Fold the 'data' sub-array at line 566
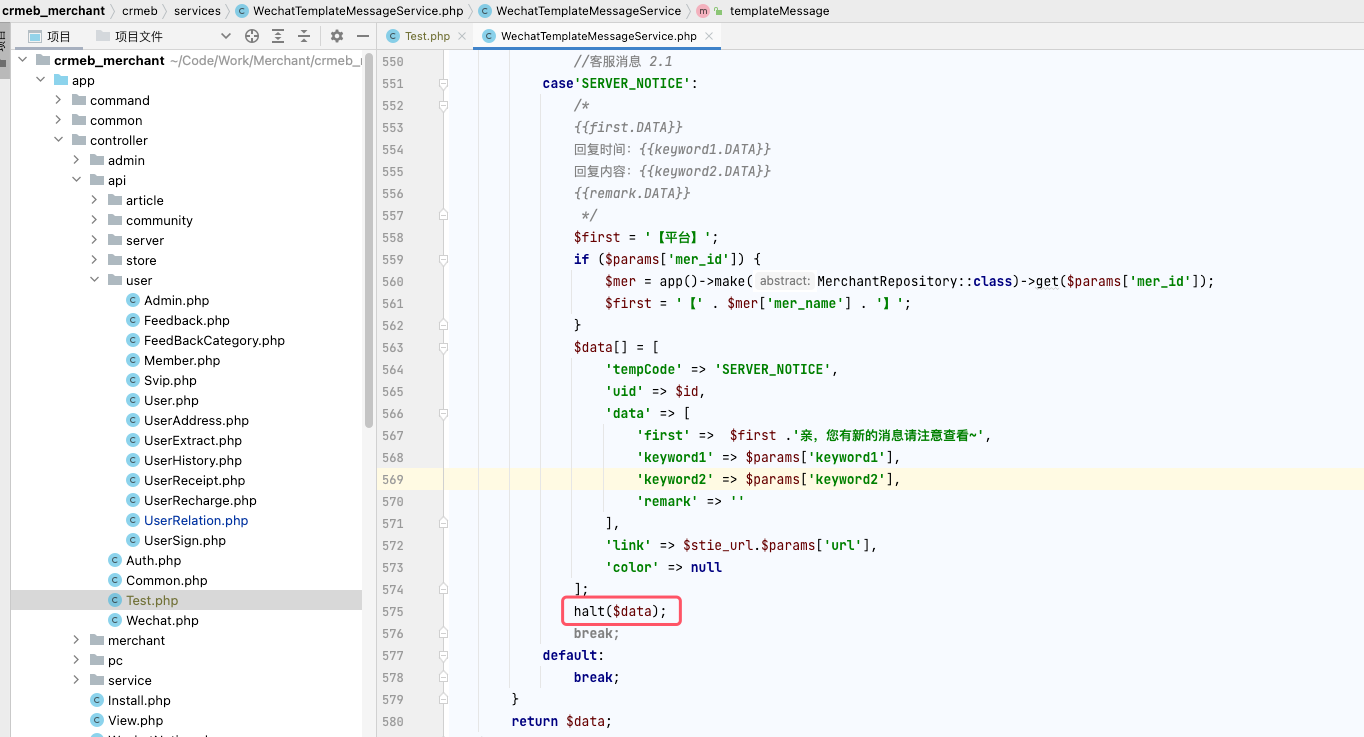 click(443, 413)
